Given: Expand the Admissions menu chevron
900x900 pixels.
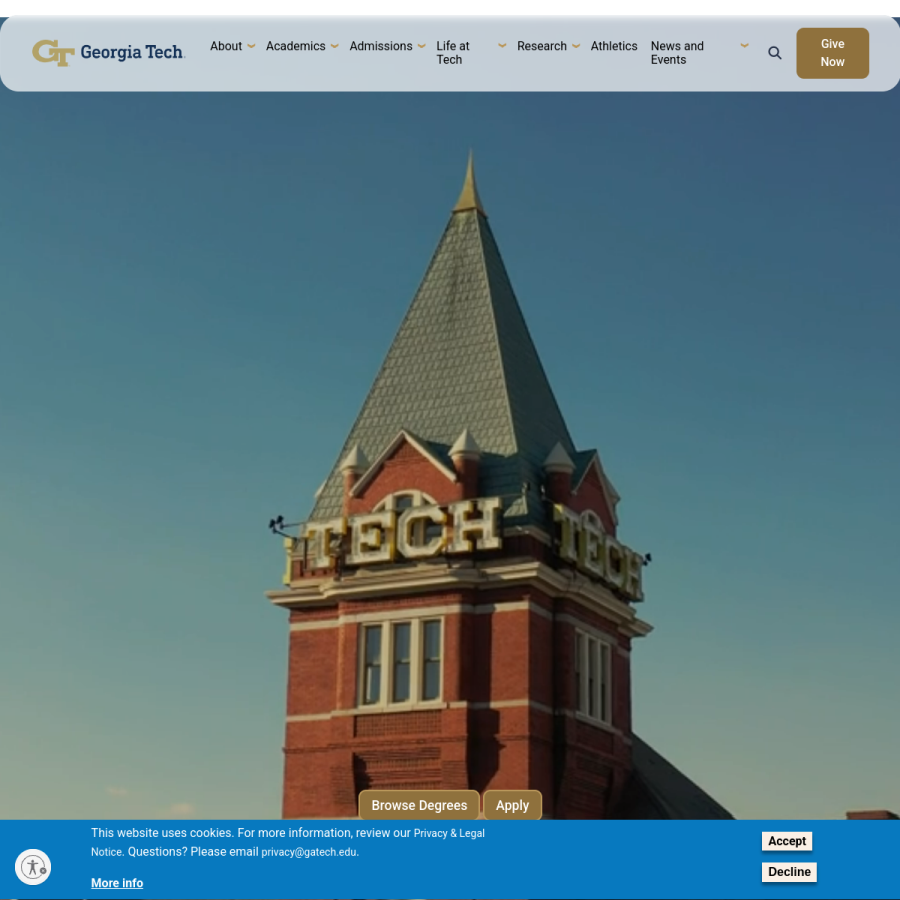Looking at the screenshot, I should tap(421, 46).
